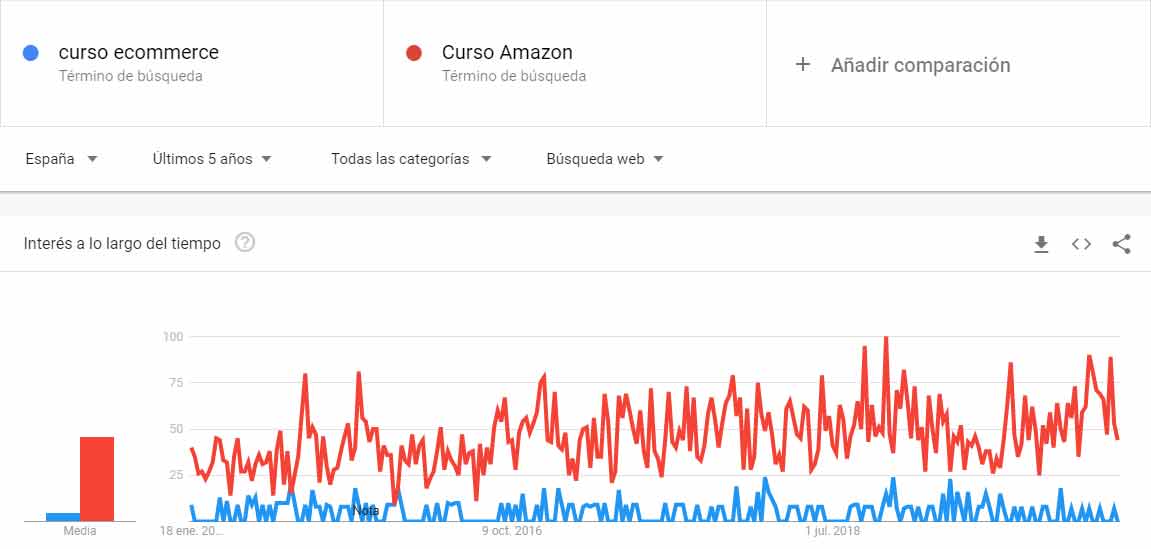This screenshot has height=549, width=1151.
Task: Download the interest over time chart data
Action: (1041, 244)
